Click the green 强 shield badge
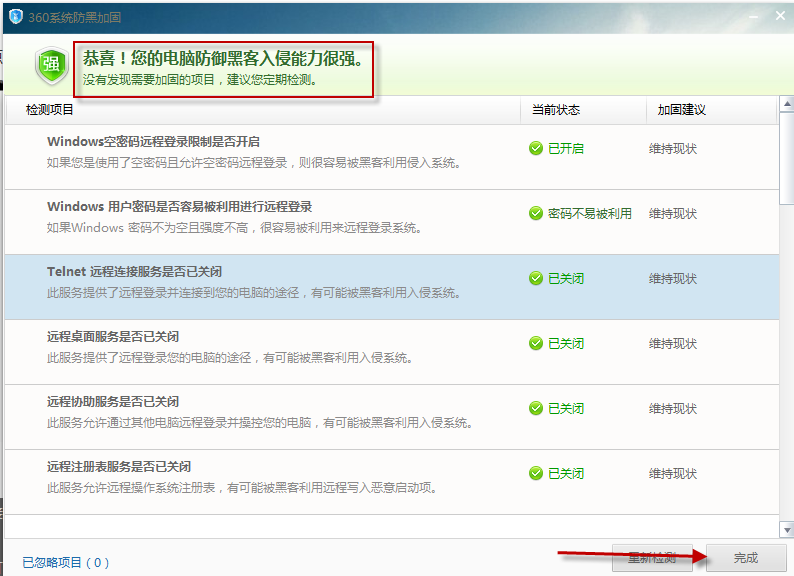The width and height of the screenshot is (794, 576). [52, 65]
